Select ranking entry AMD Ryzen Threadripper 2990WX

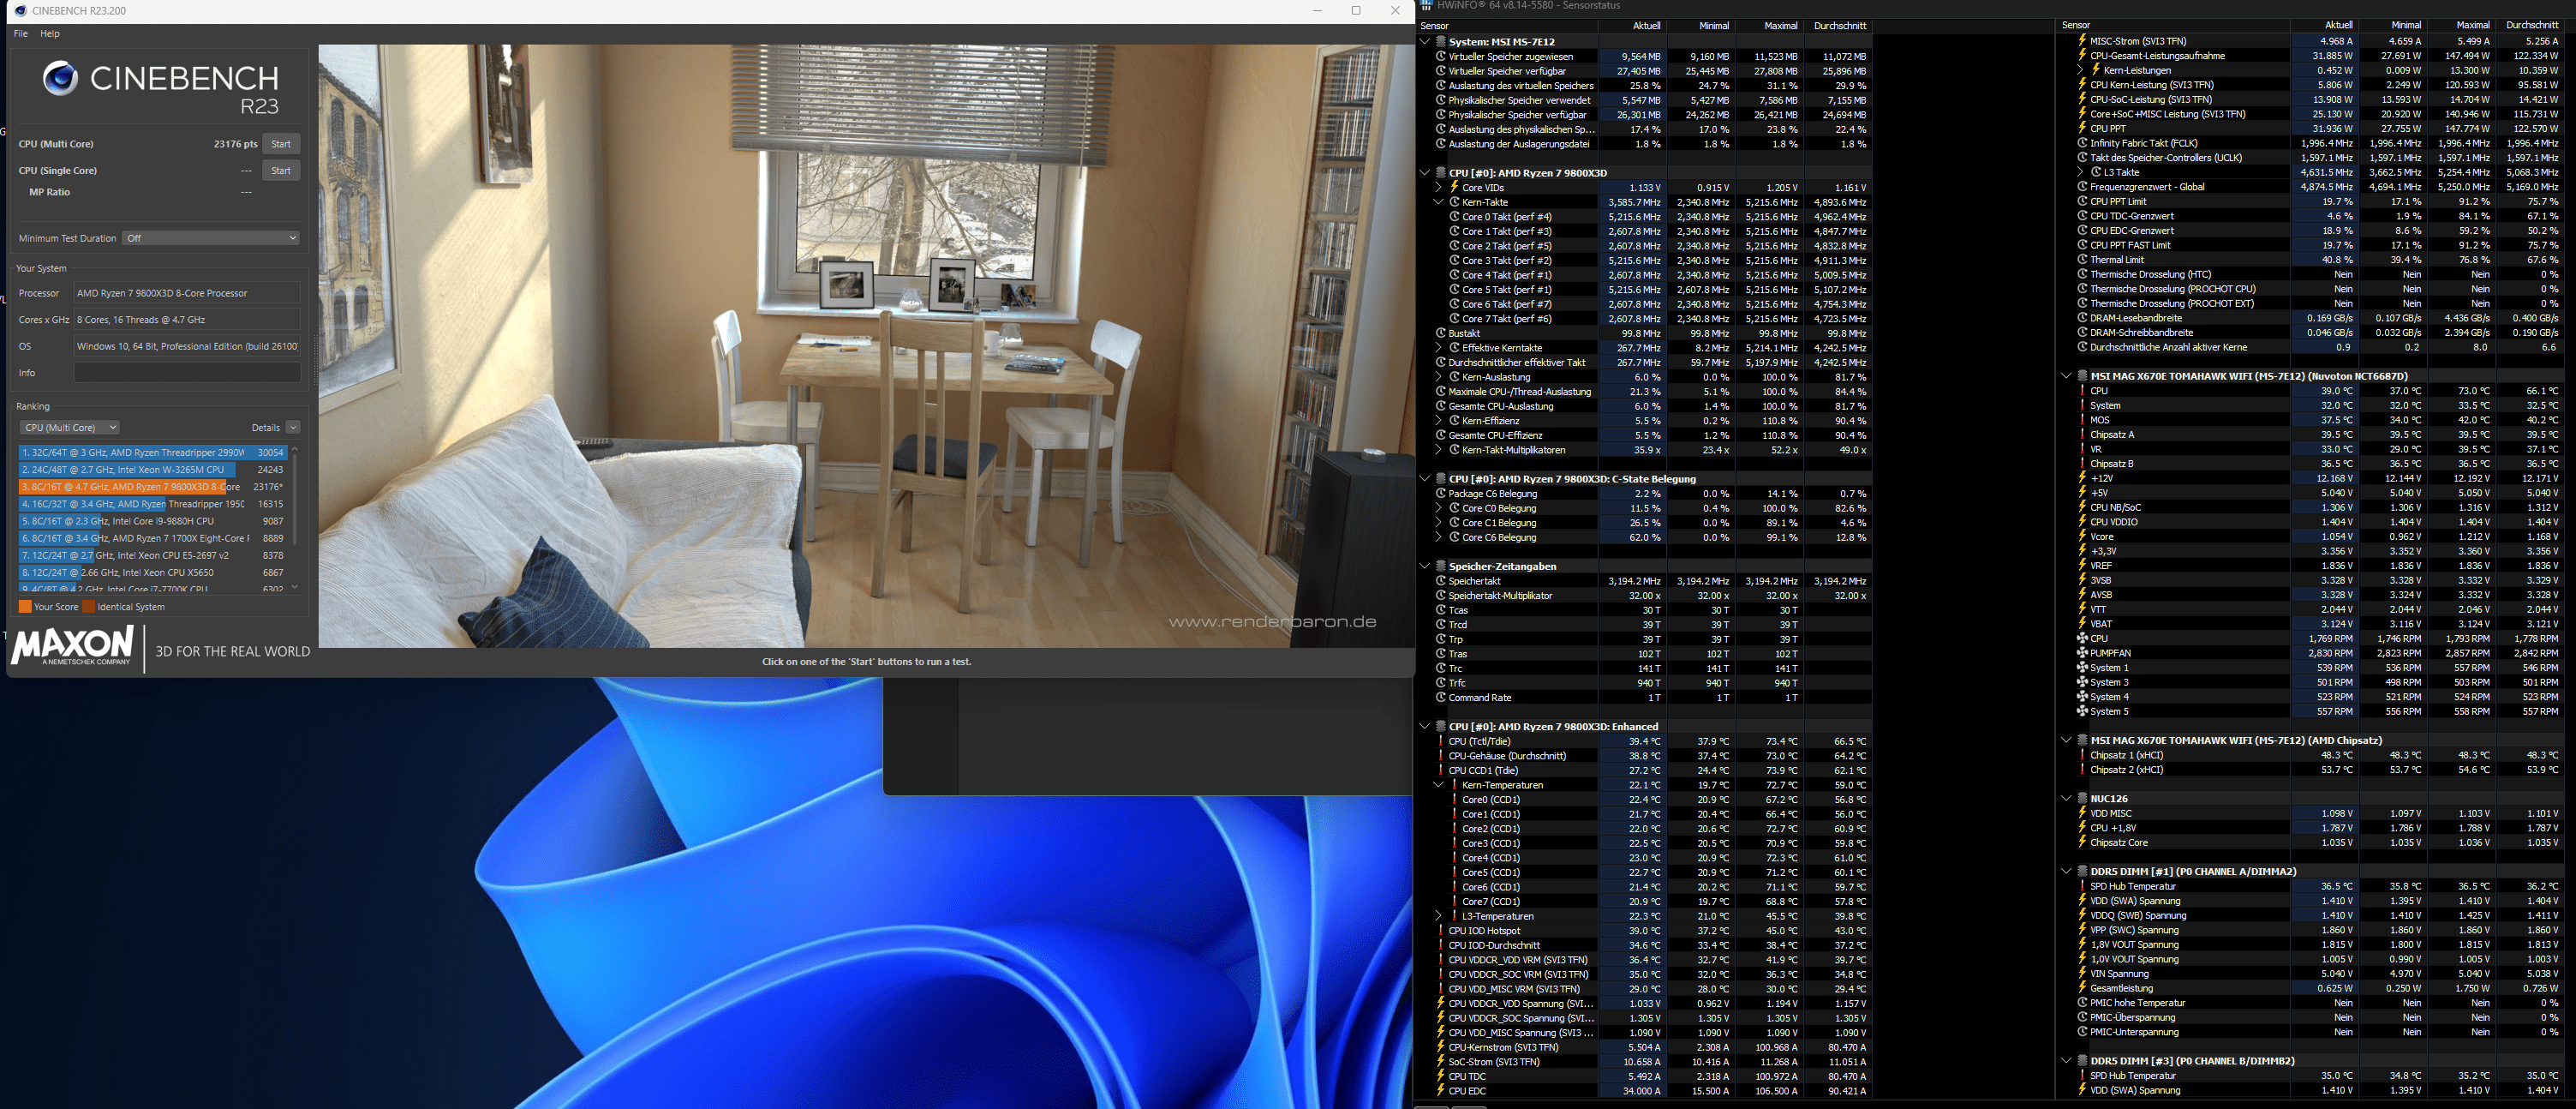[152, 452]
